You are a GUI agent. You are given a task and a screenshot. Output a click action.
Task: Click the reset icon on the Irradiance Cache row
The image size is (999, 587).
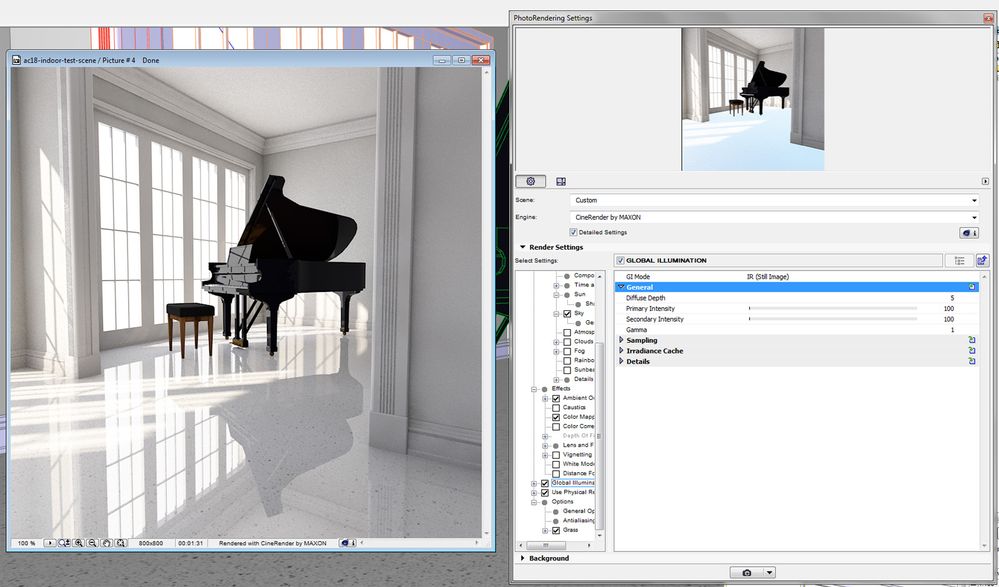[x=972, y=351]
